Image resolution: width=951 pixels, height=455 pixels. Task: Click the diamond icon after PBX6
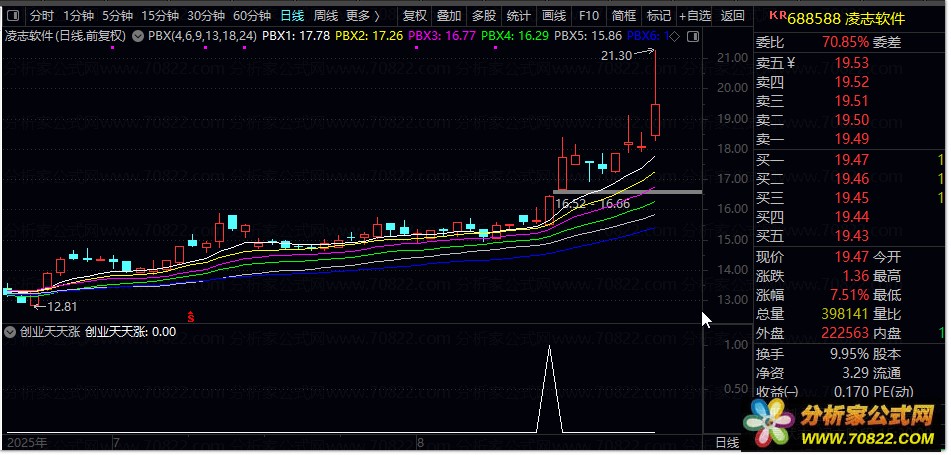click(676, 36)
